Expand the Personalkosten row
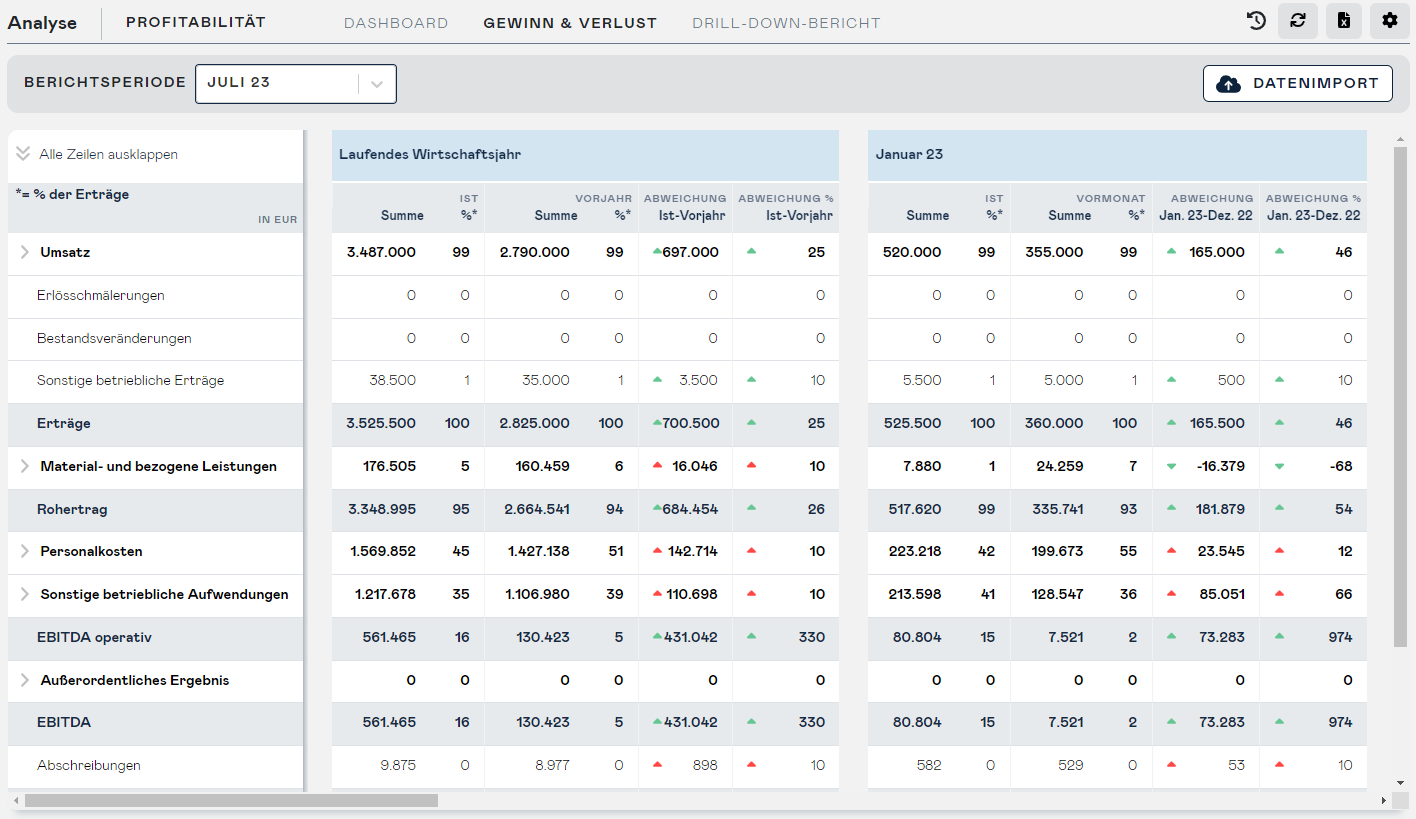 pos(25,551)
